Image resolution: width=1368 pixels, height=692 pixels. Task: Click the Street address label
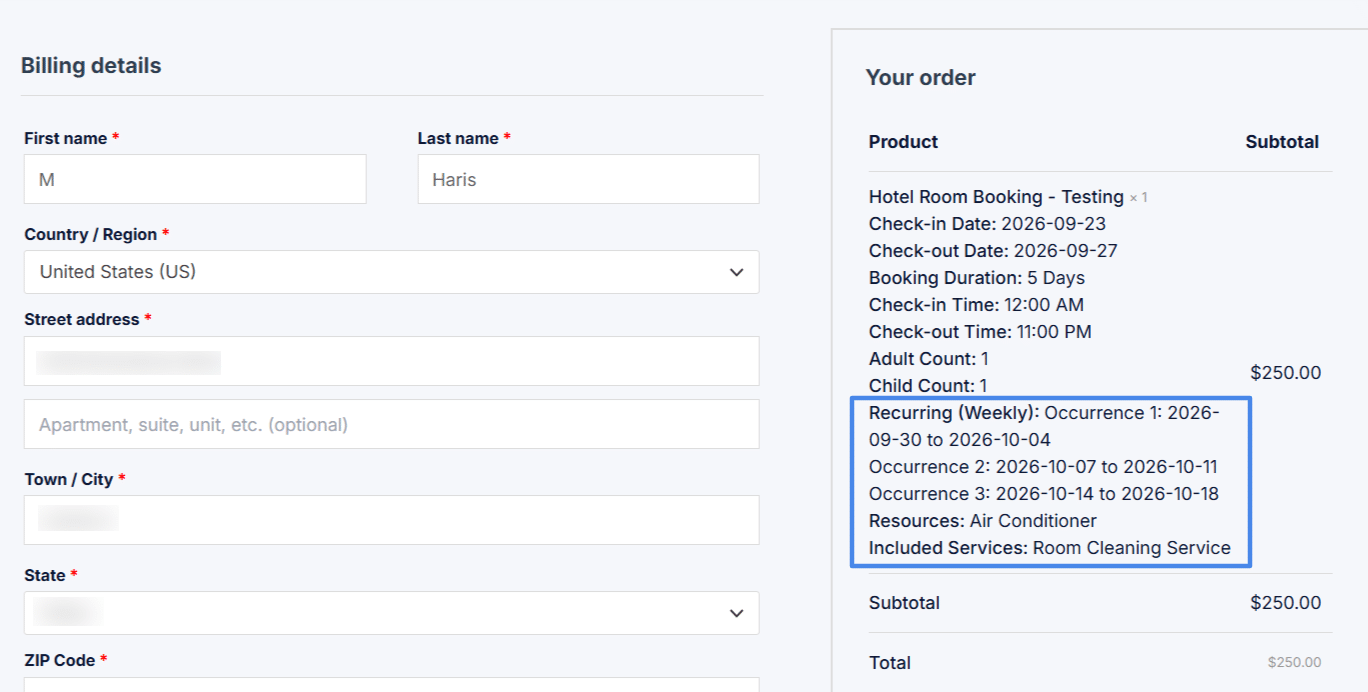coord(88,319)
